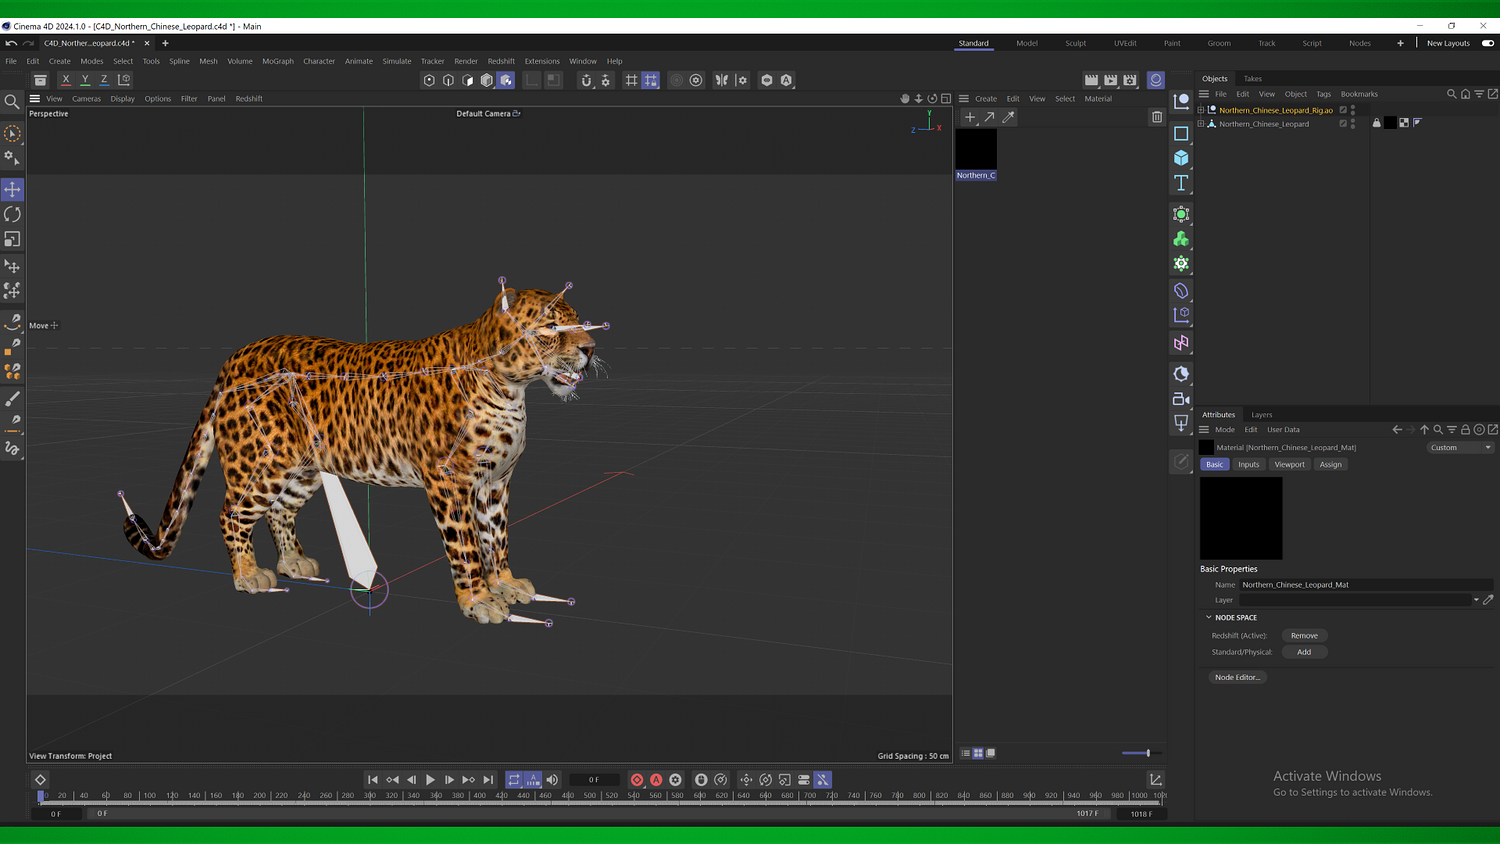Expand the Northern_Chinese_Leopard_Rig.ao tree item
Image resolution: width=1500 pixels, height=844 pixels.
[x=1201, y=110]
